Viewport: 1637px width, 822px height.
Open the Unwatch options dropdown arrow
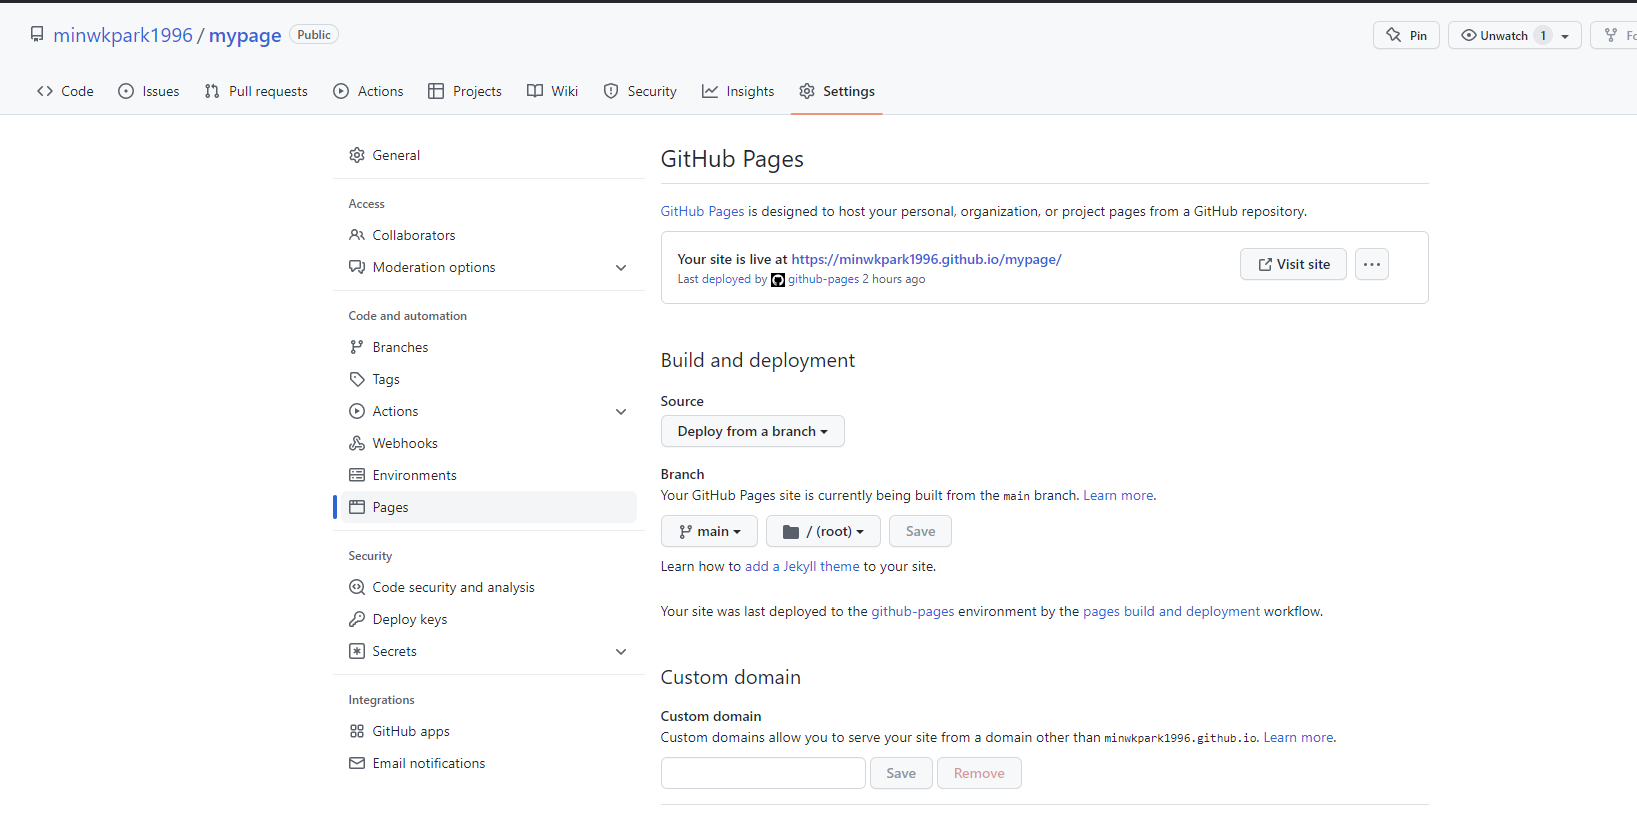coord(1566,36)
